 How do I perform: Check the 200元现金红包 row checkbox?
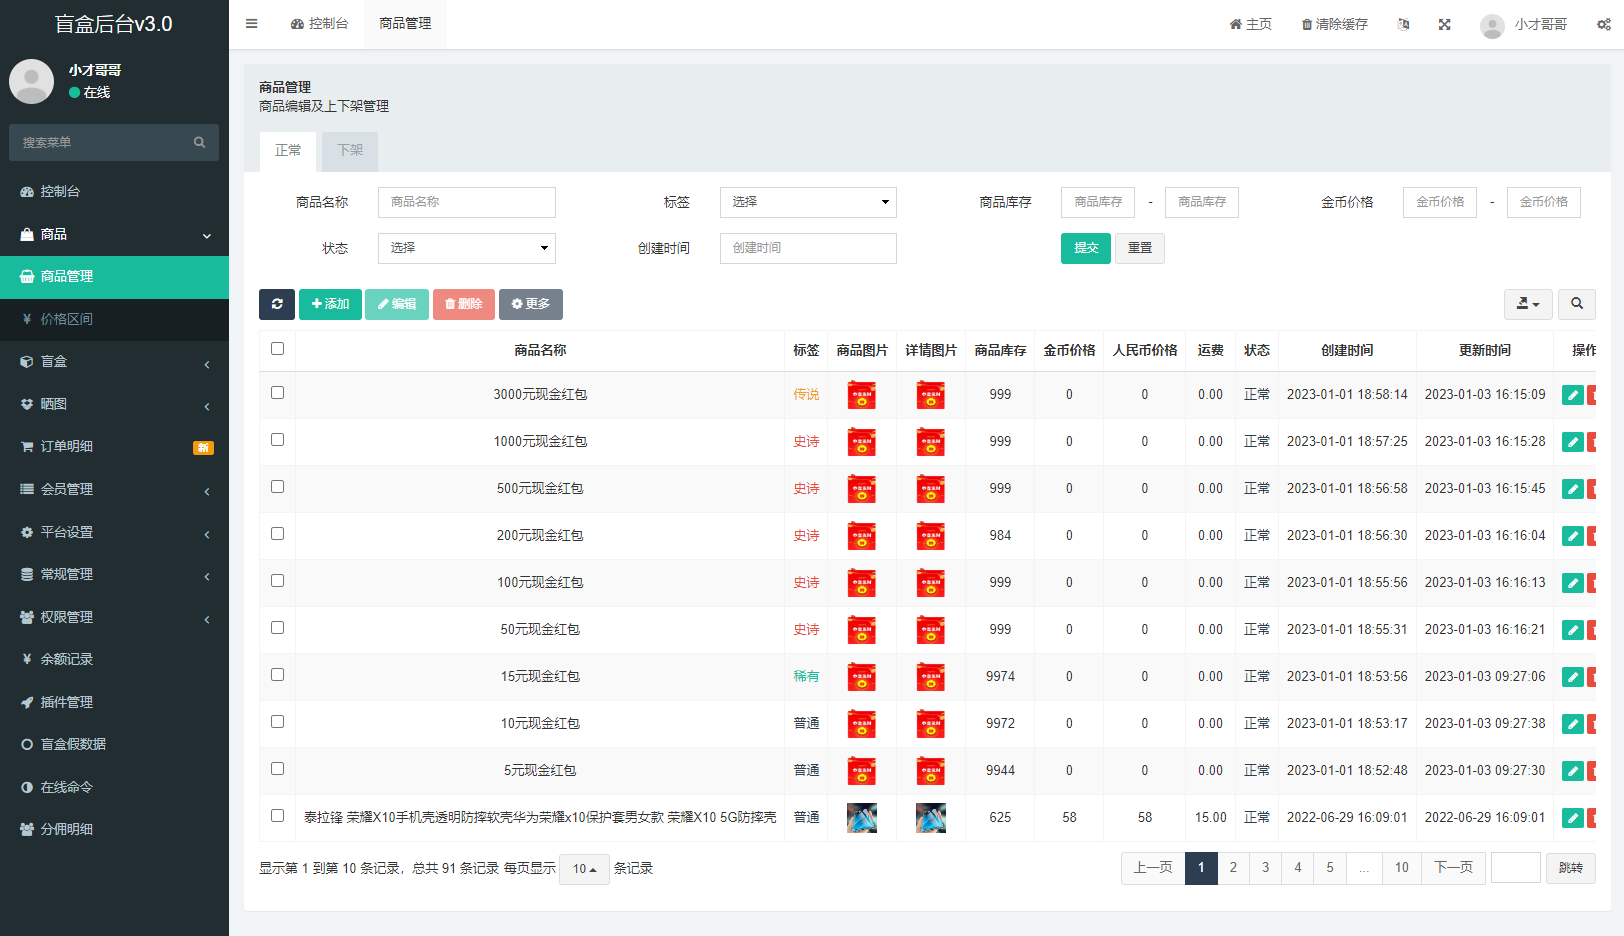pos(277,534)
